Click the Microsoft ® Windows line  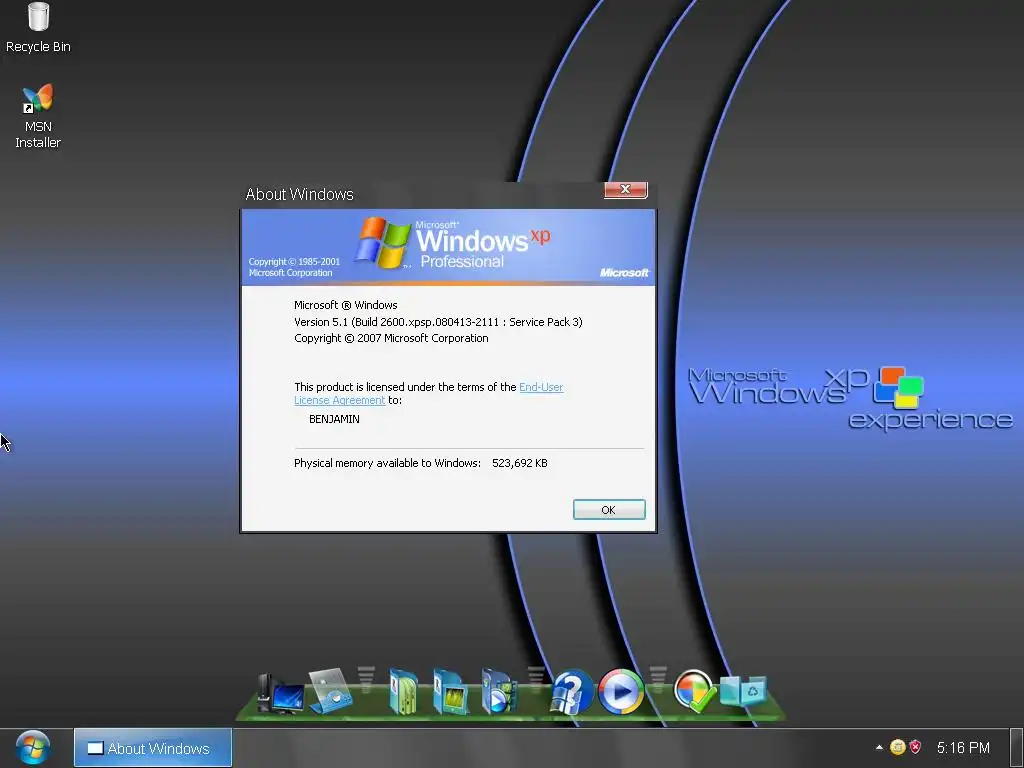tap(345, 305)
